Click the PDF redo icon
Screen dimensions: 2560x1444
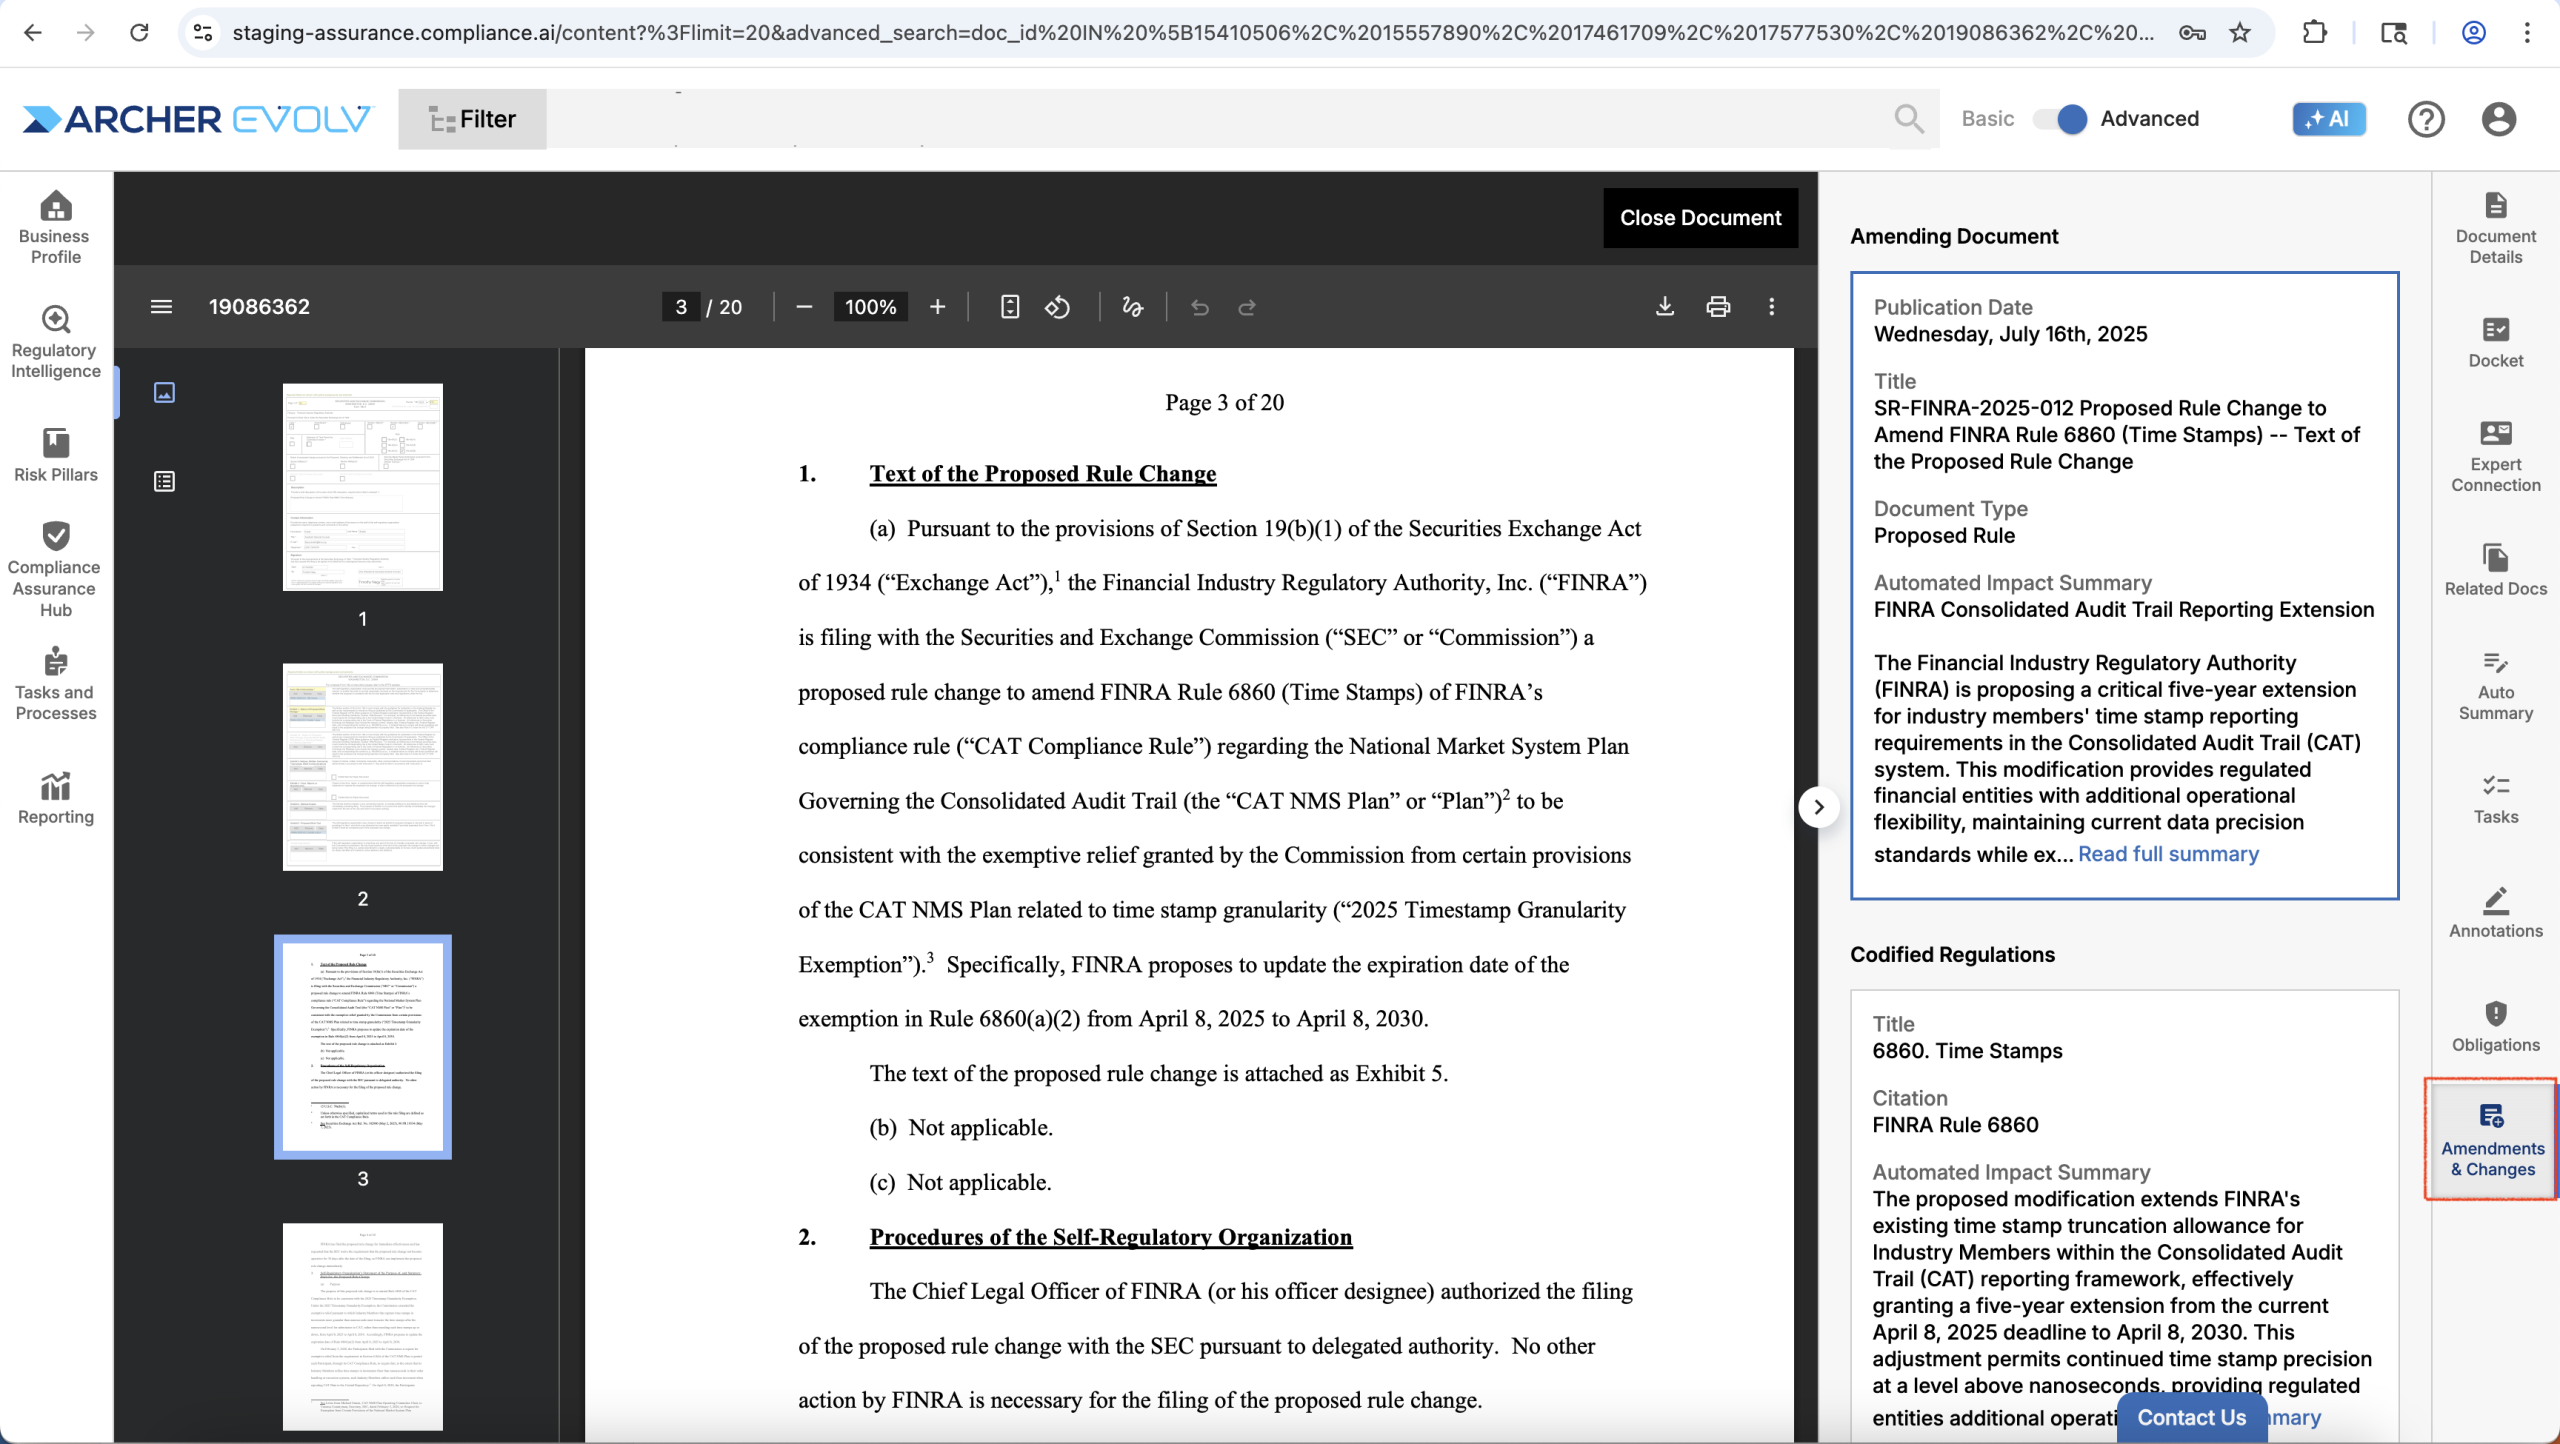coord(1247,307)
